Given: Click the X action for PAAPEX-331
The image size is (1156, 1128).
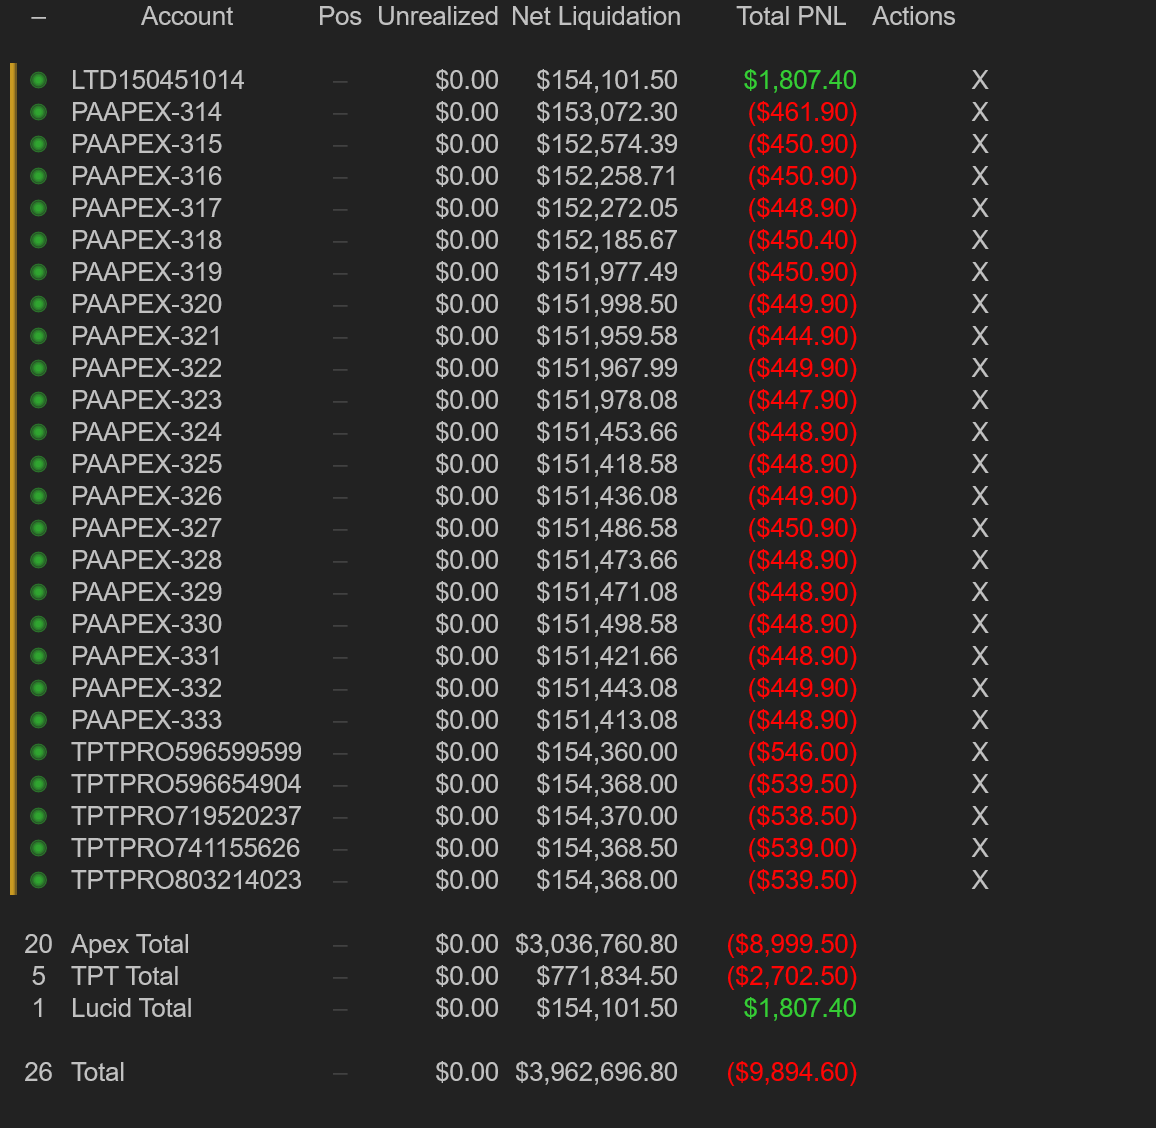Looking at the screenshot, I should pos(979,656).
